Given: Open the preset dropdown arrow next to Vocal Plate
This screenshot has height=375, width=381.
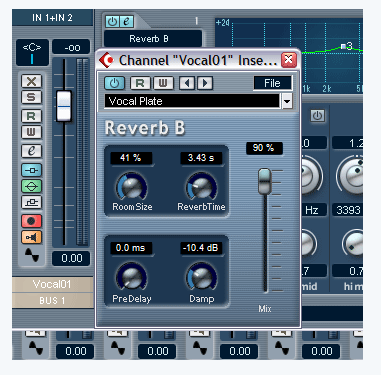Looking at the screenshot, I should (287, 101).
